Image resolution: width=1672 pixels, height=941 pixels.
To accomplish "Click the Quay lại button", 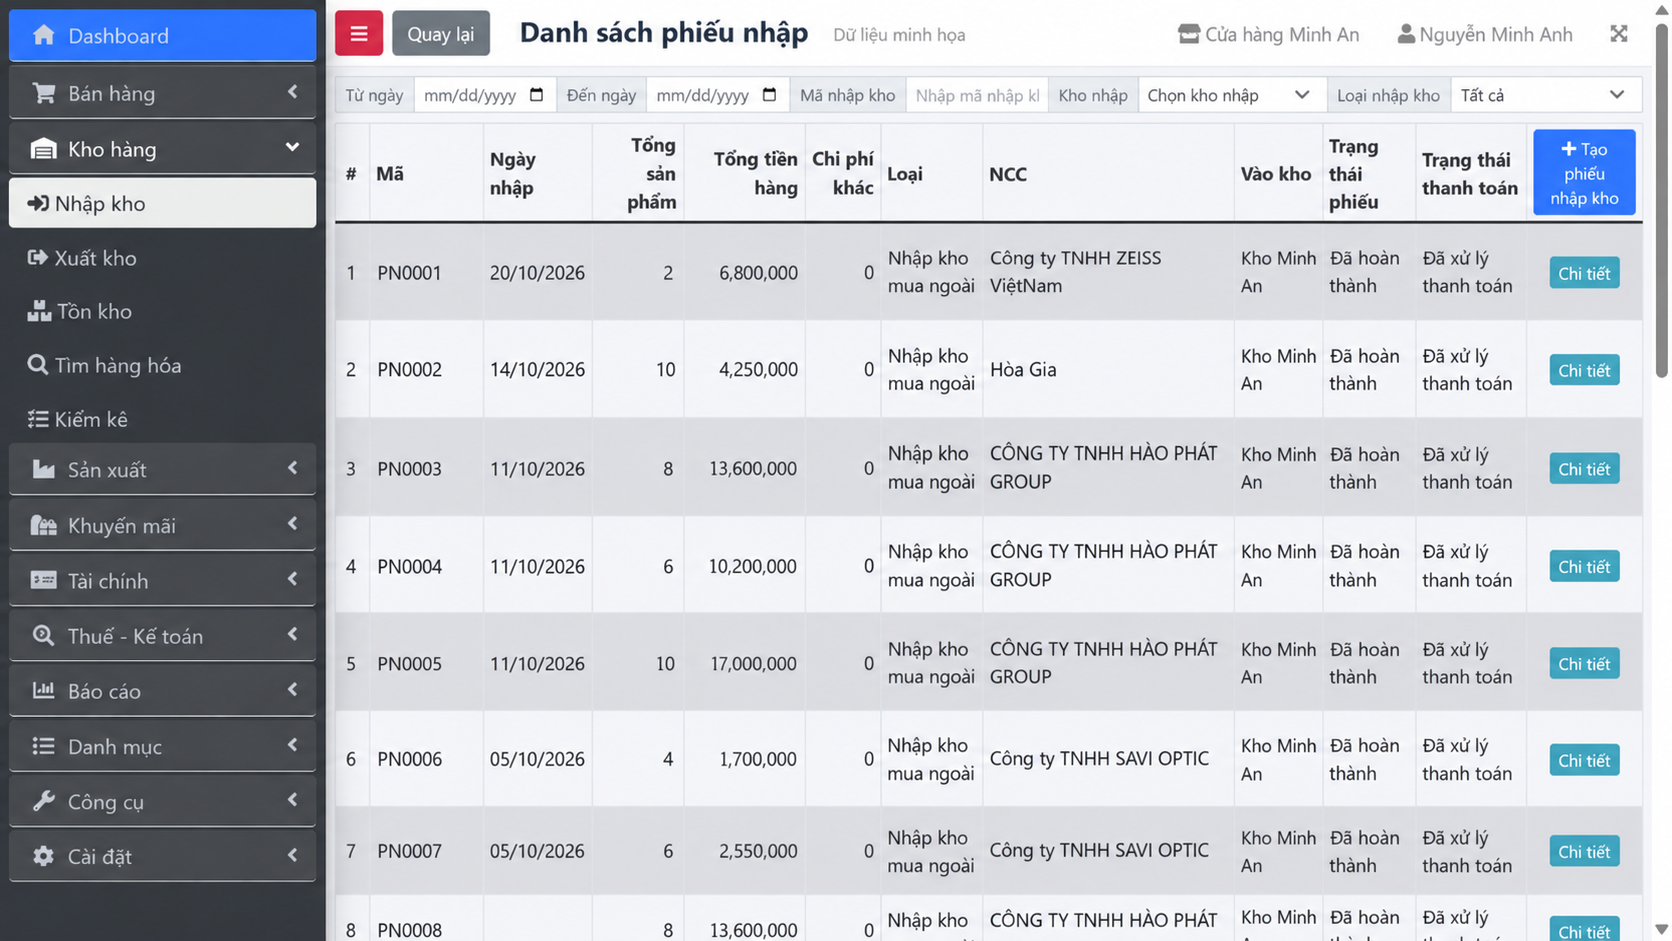I will [441, 34].
